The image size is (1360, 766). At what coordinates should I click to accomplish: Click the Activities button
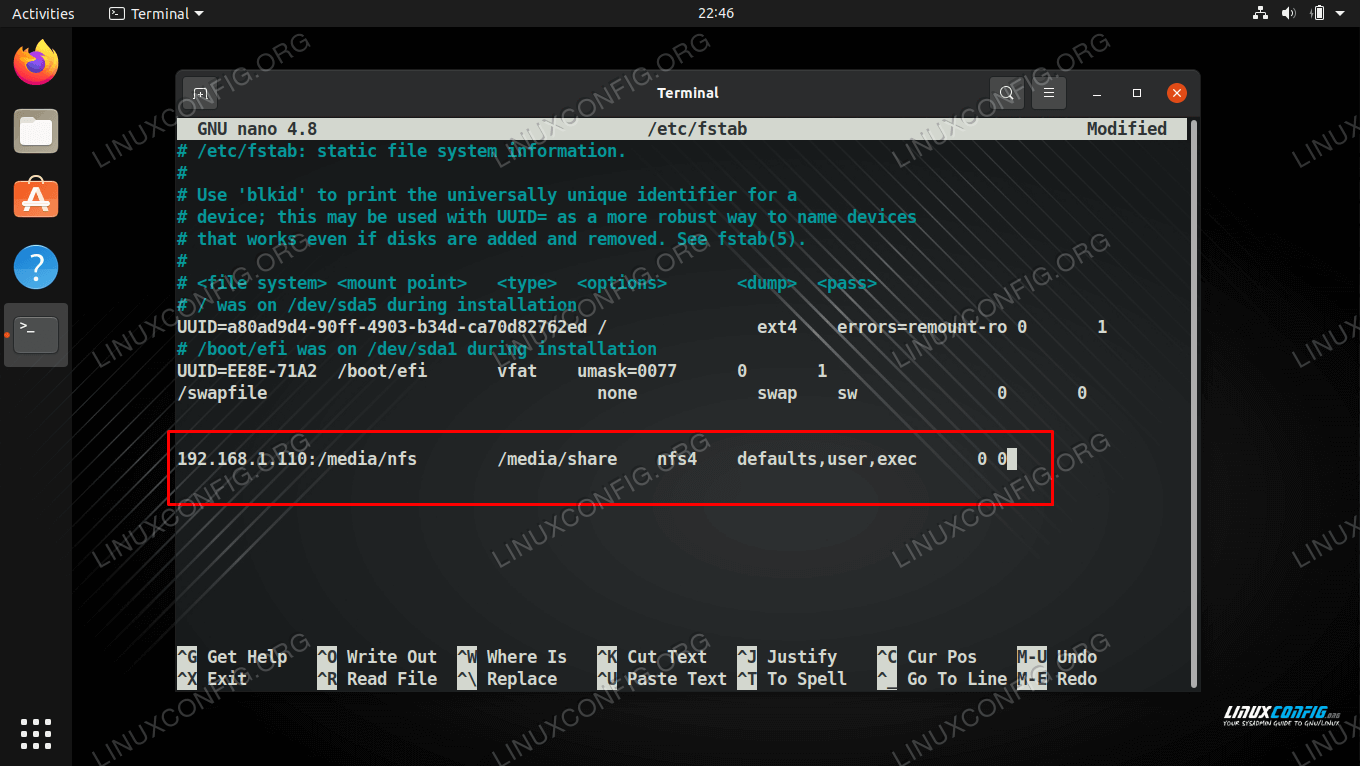click(43, 14)
